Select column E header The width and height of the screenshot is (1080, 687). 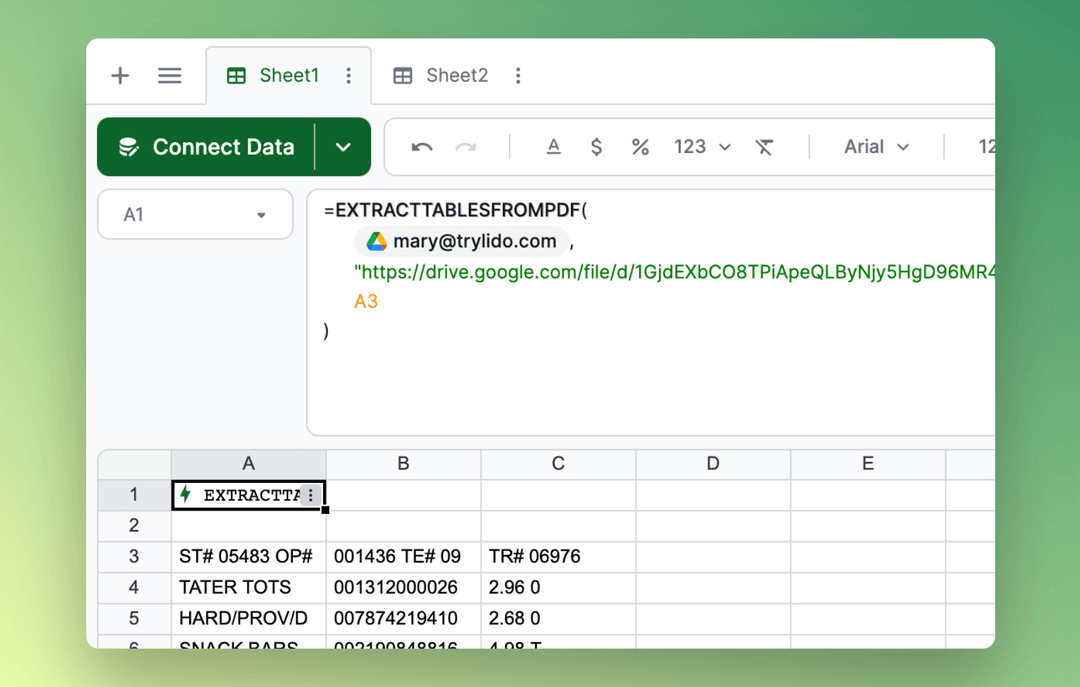pos(868,464)
